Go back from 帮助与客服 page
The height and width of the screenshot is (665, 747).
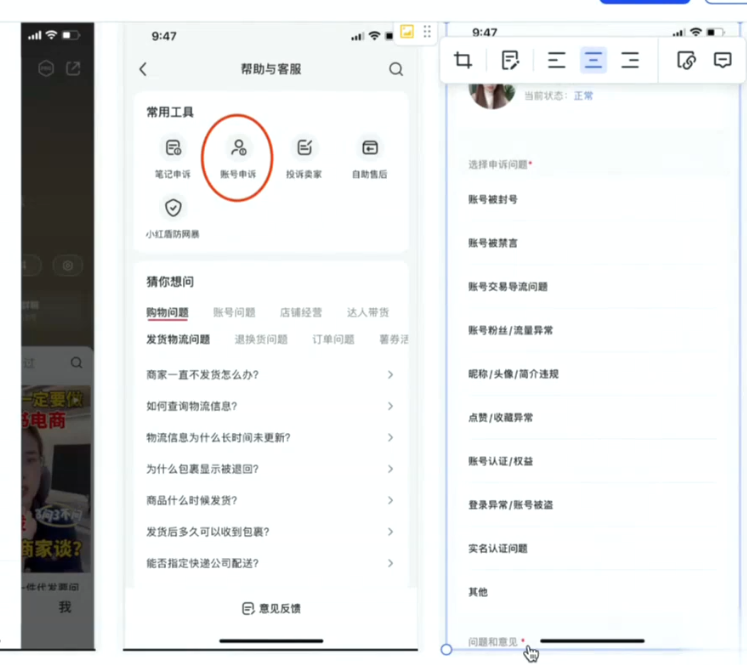click(x=143, y=69)
